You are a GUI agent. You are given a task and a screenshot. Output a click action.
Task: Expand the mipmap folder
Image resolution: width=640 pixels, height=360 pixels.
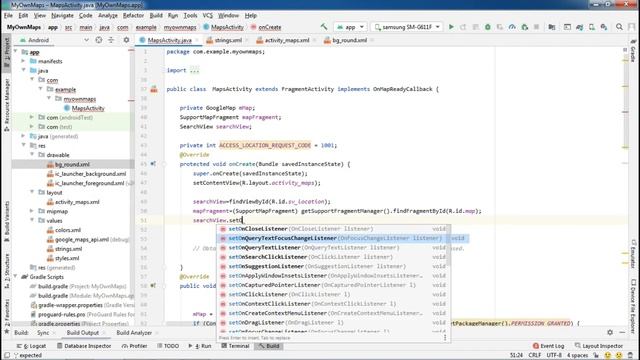32,211
